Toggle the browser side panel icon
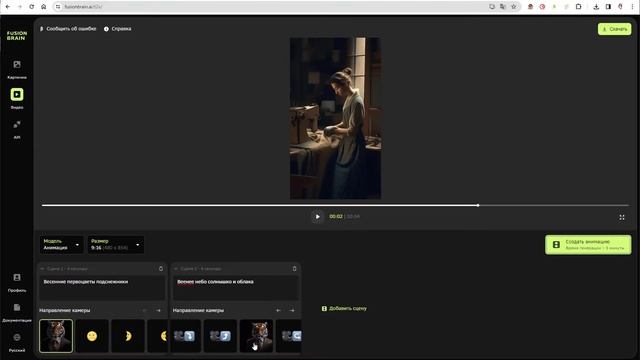Viewport: 640px width, 360px height. (608, 7)
